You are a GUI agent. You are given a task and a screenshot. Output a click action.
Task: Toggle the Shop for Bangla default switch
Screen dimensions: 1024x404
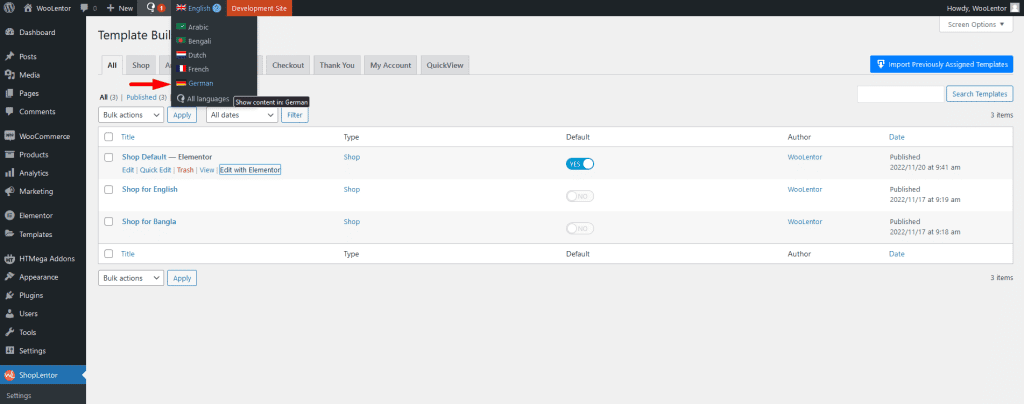click(x=580, y=228)
